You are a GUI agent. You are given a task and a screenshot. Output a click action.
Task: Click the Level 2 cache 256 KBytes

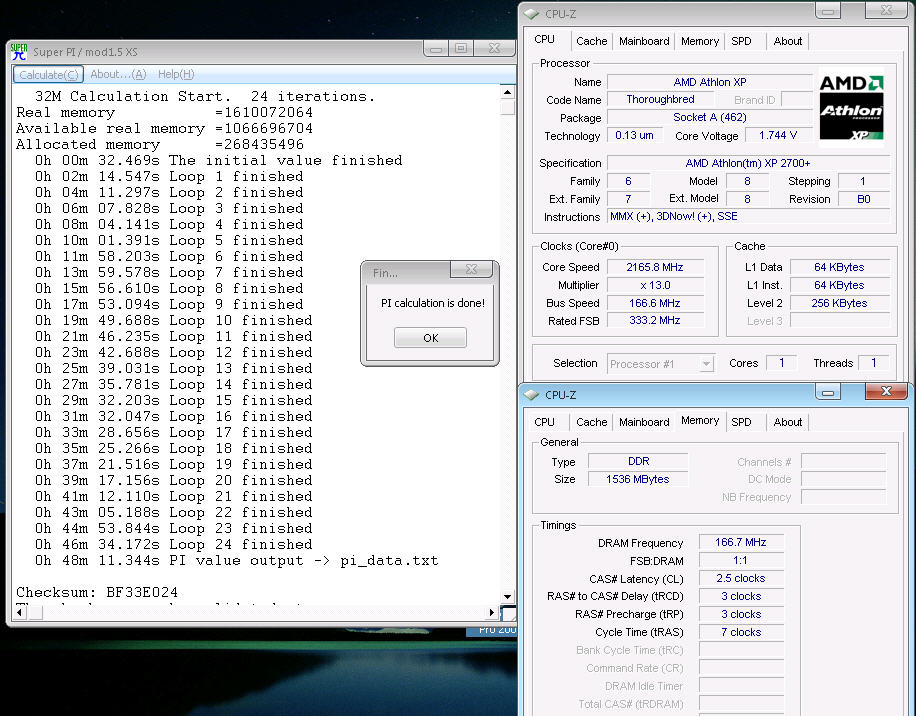point(839,303)
